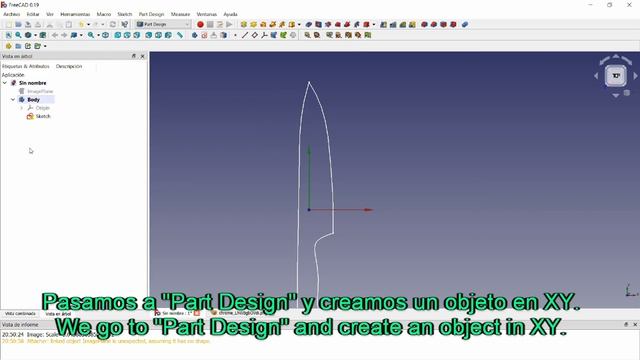Click the Create group folder icon
The width and height of the screenshot is (640, 360).
coord(18,46)
